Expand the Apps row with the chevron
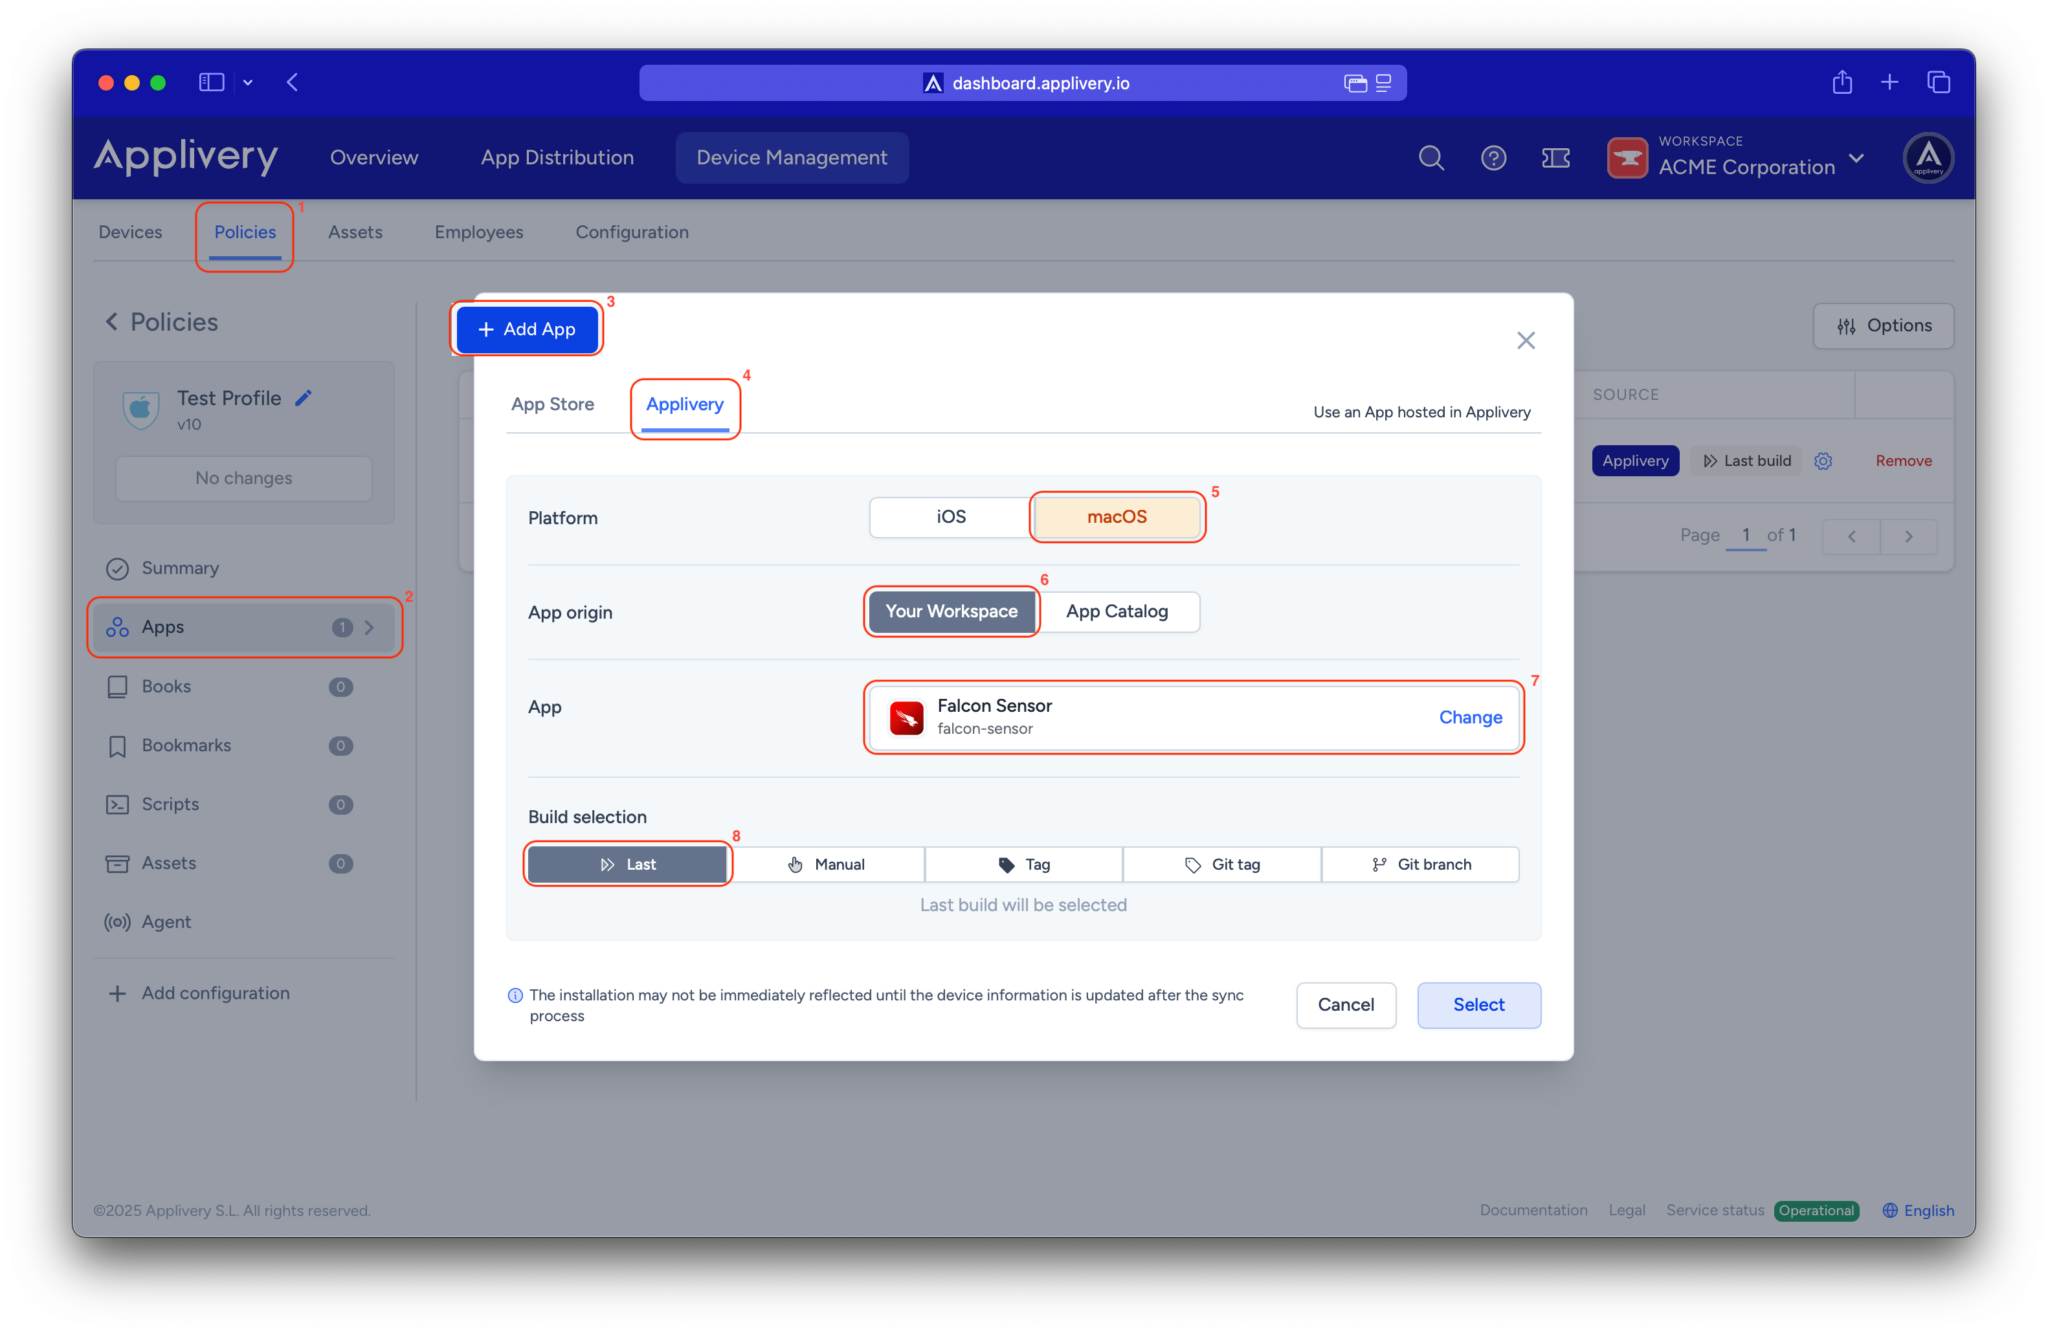The width and height of the screenshot is (2048, 1333). click(371, 627)
